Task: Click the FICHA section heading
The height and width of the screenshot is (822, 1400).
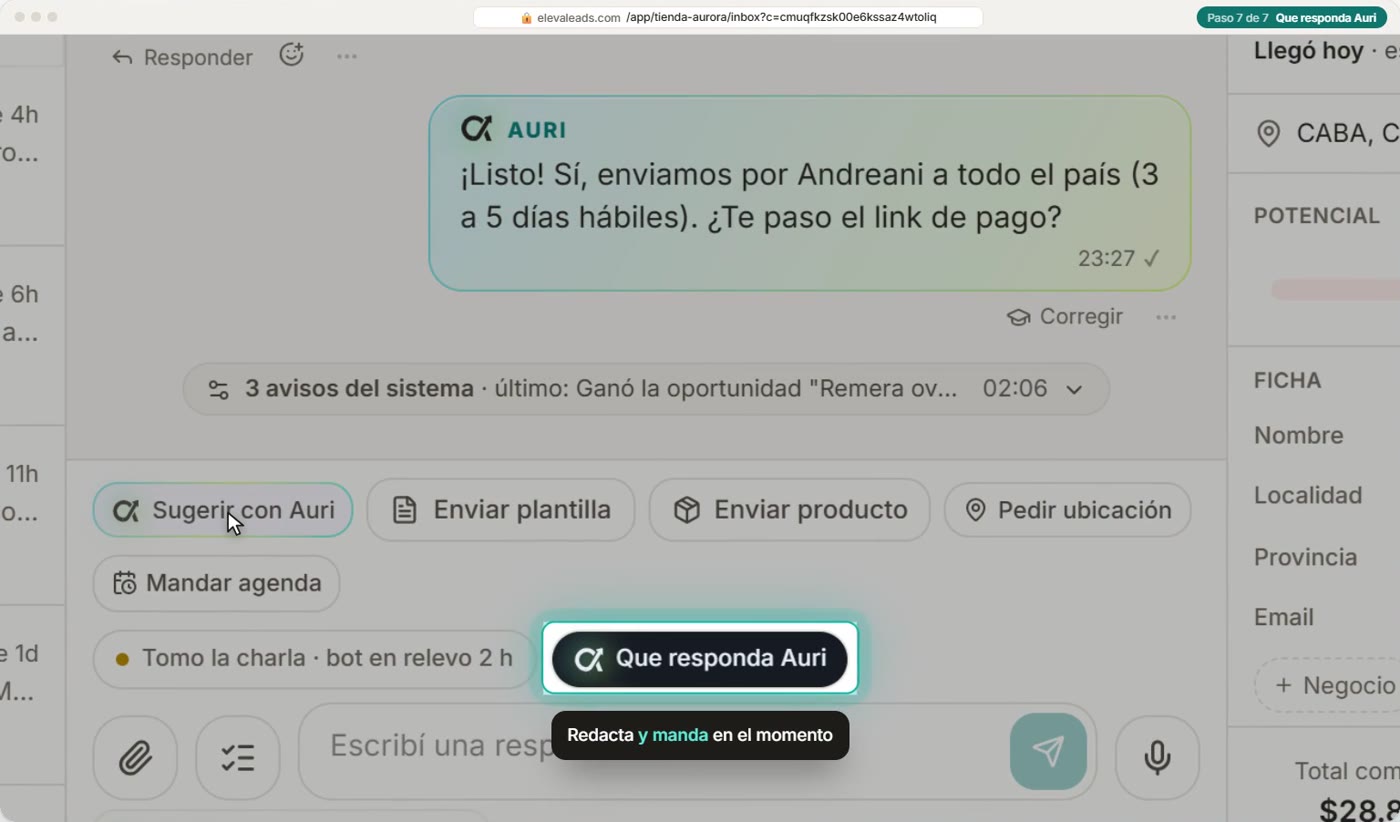Action: (x=1288, y=380)
